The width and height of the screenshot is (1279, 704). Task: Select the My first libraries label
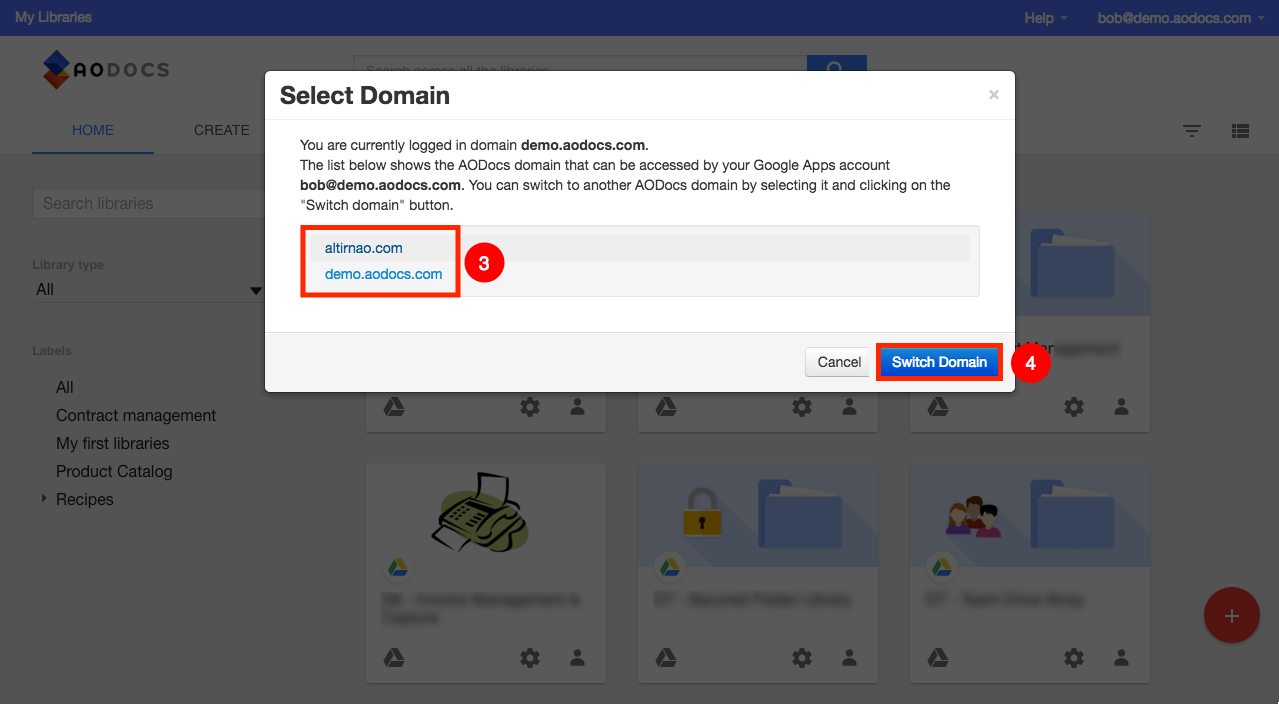tap(113, 443)
